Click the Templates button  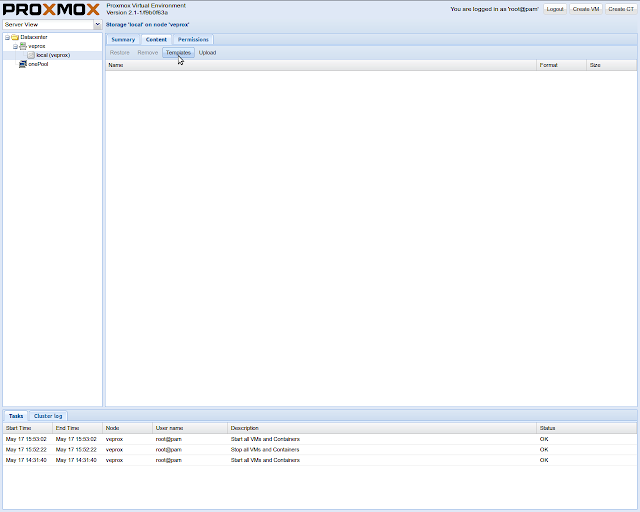[x=178, y=53]
